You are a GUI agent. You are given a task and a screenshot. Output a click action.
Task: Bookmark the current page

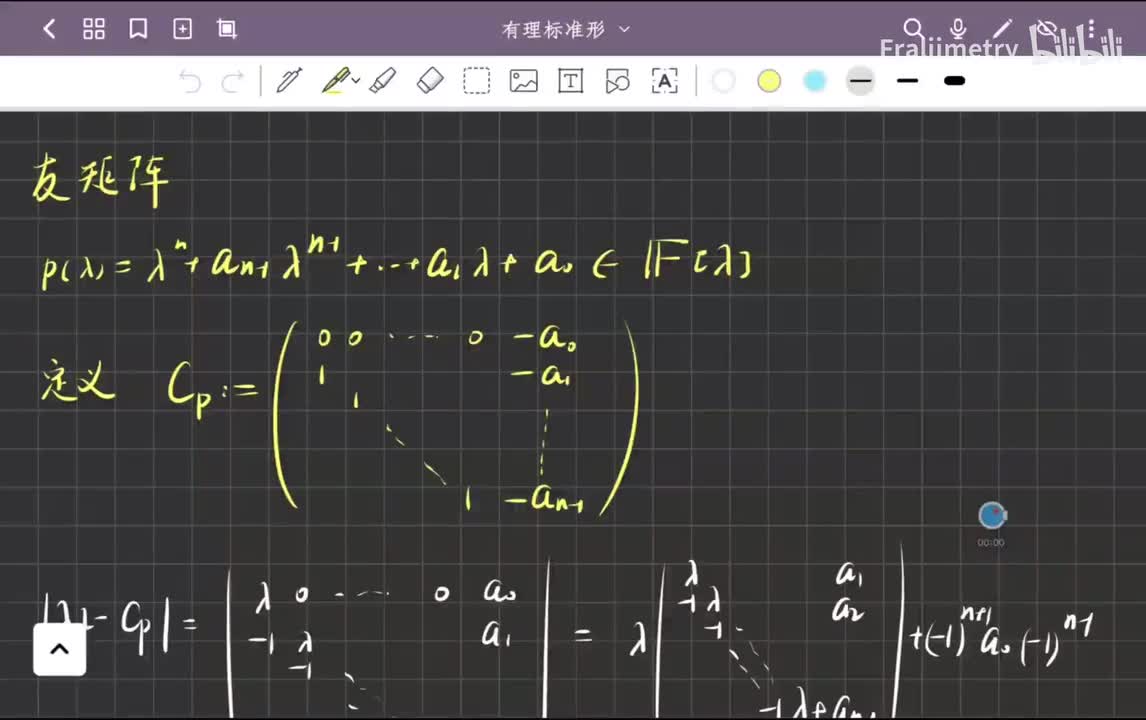tap(138, 29)
